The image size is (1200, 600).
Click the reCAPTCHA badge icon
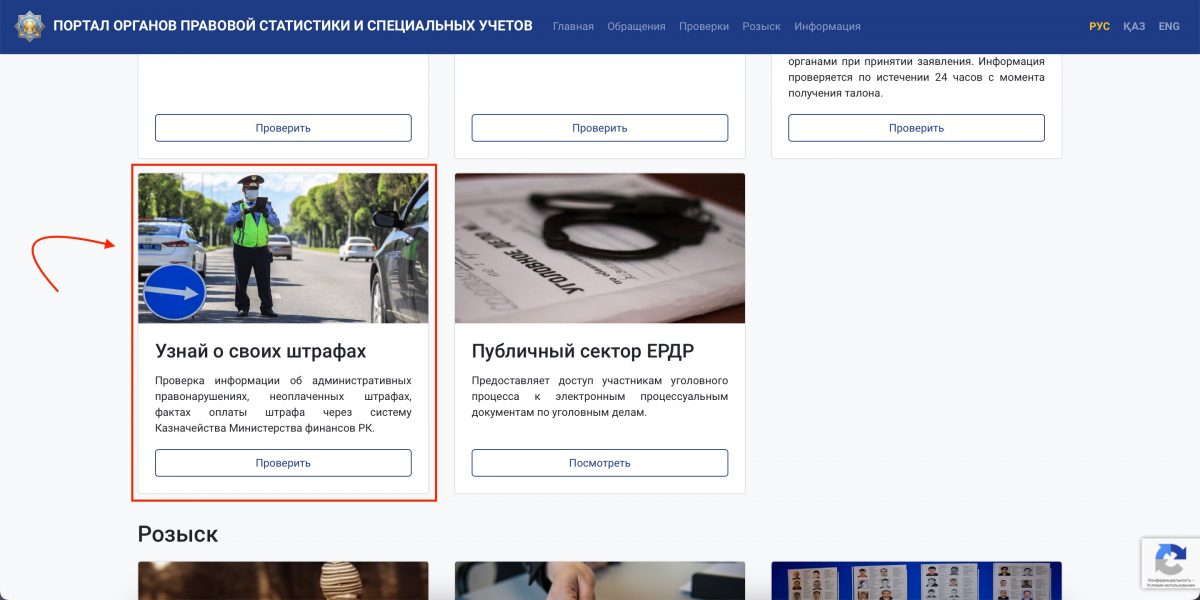[1170, 558]
